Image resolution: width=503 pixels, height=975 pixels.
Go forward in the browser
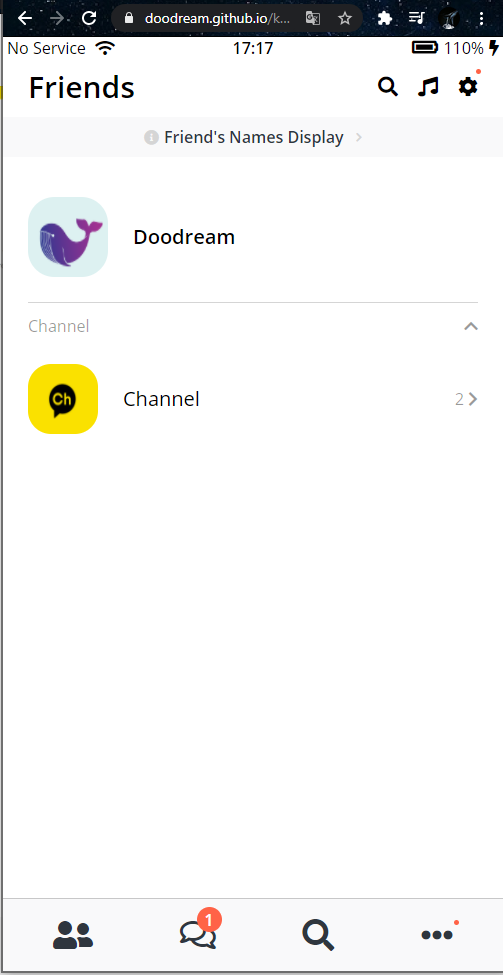pyautogui.click(x=57, y=18)
